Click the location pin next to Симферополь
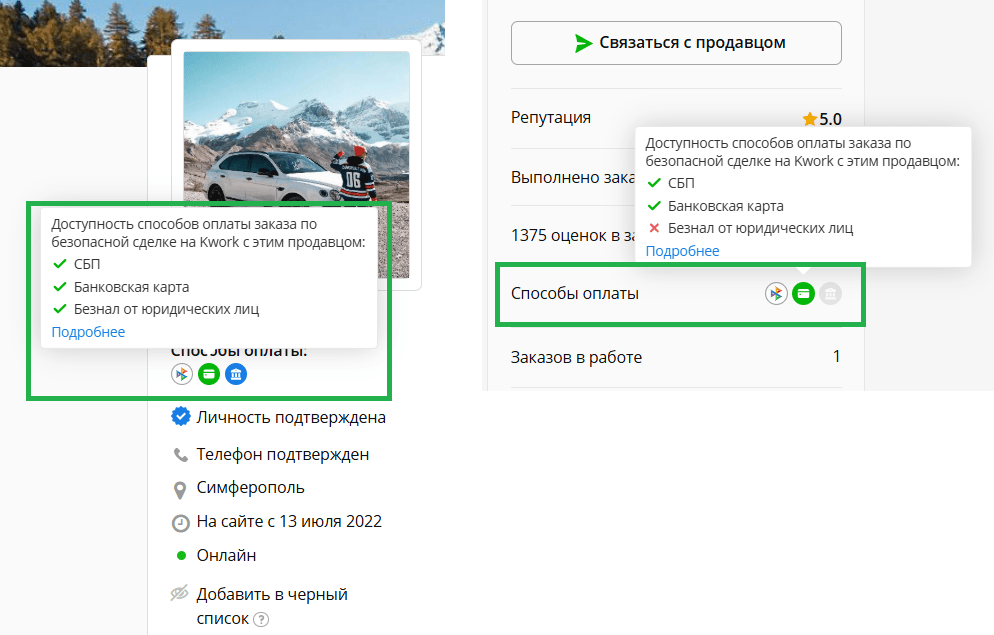 (180, 489)
